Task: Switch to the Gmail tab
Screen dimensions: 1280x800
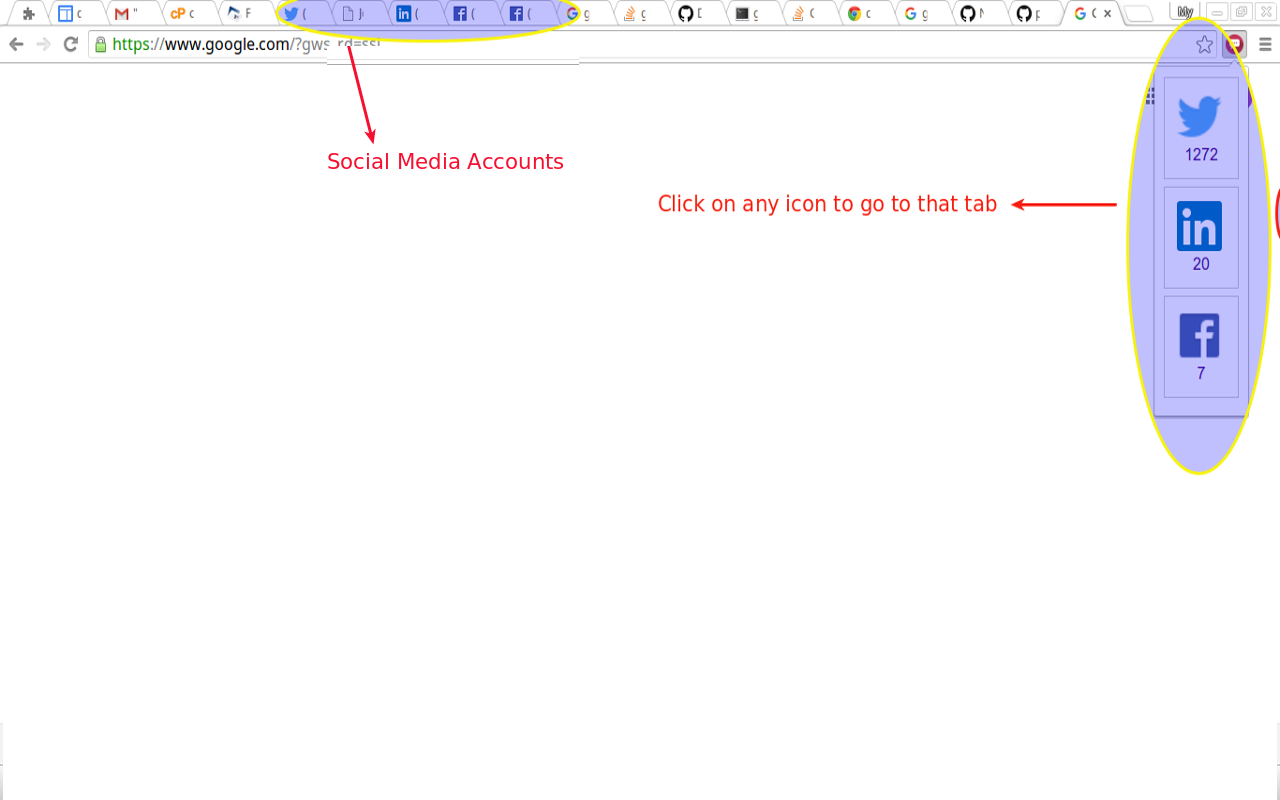Action: click(x=131, y=14)
